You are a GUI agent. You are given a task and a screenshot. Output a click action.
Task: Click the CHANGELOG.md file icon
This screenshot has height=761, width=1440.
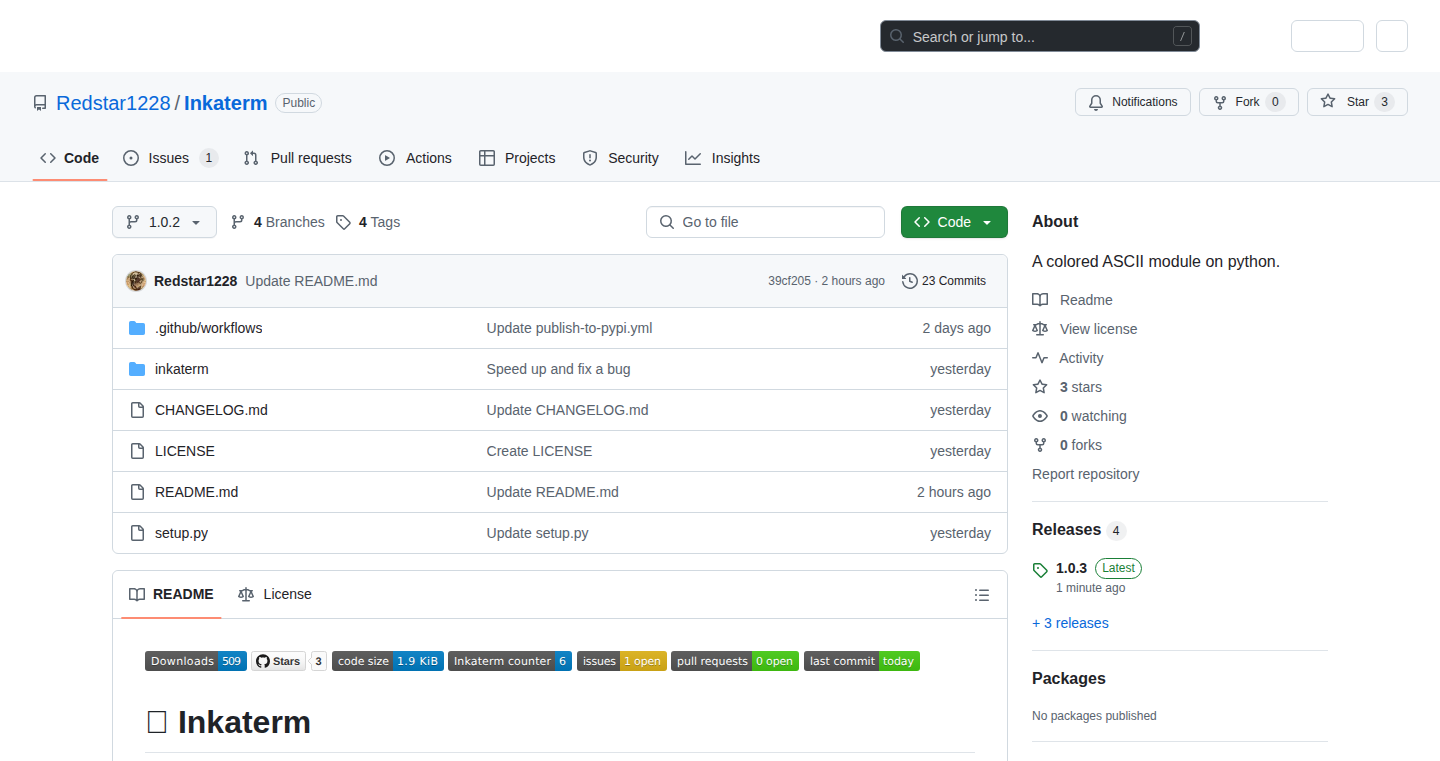pos(137,410)
